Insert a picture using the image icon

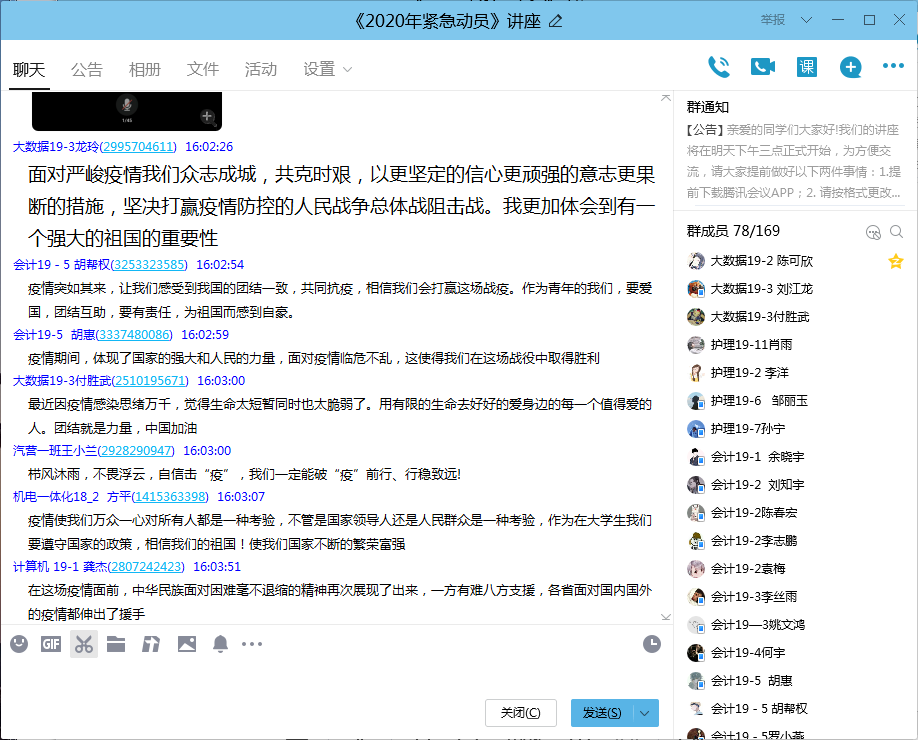tap(187, 644)
